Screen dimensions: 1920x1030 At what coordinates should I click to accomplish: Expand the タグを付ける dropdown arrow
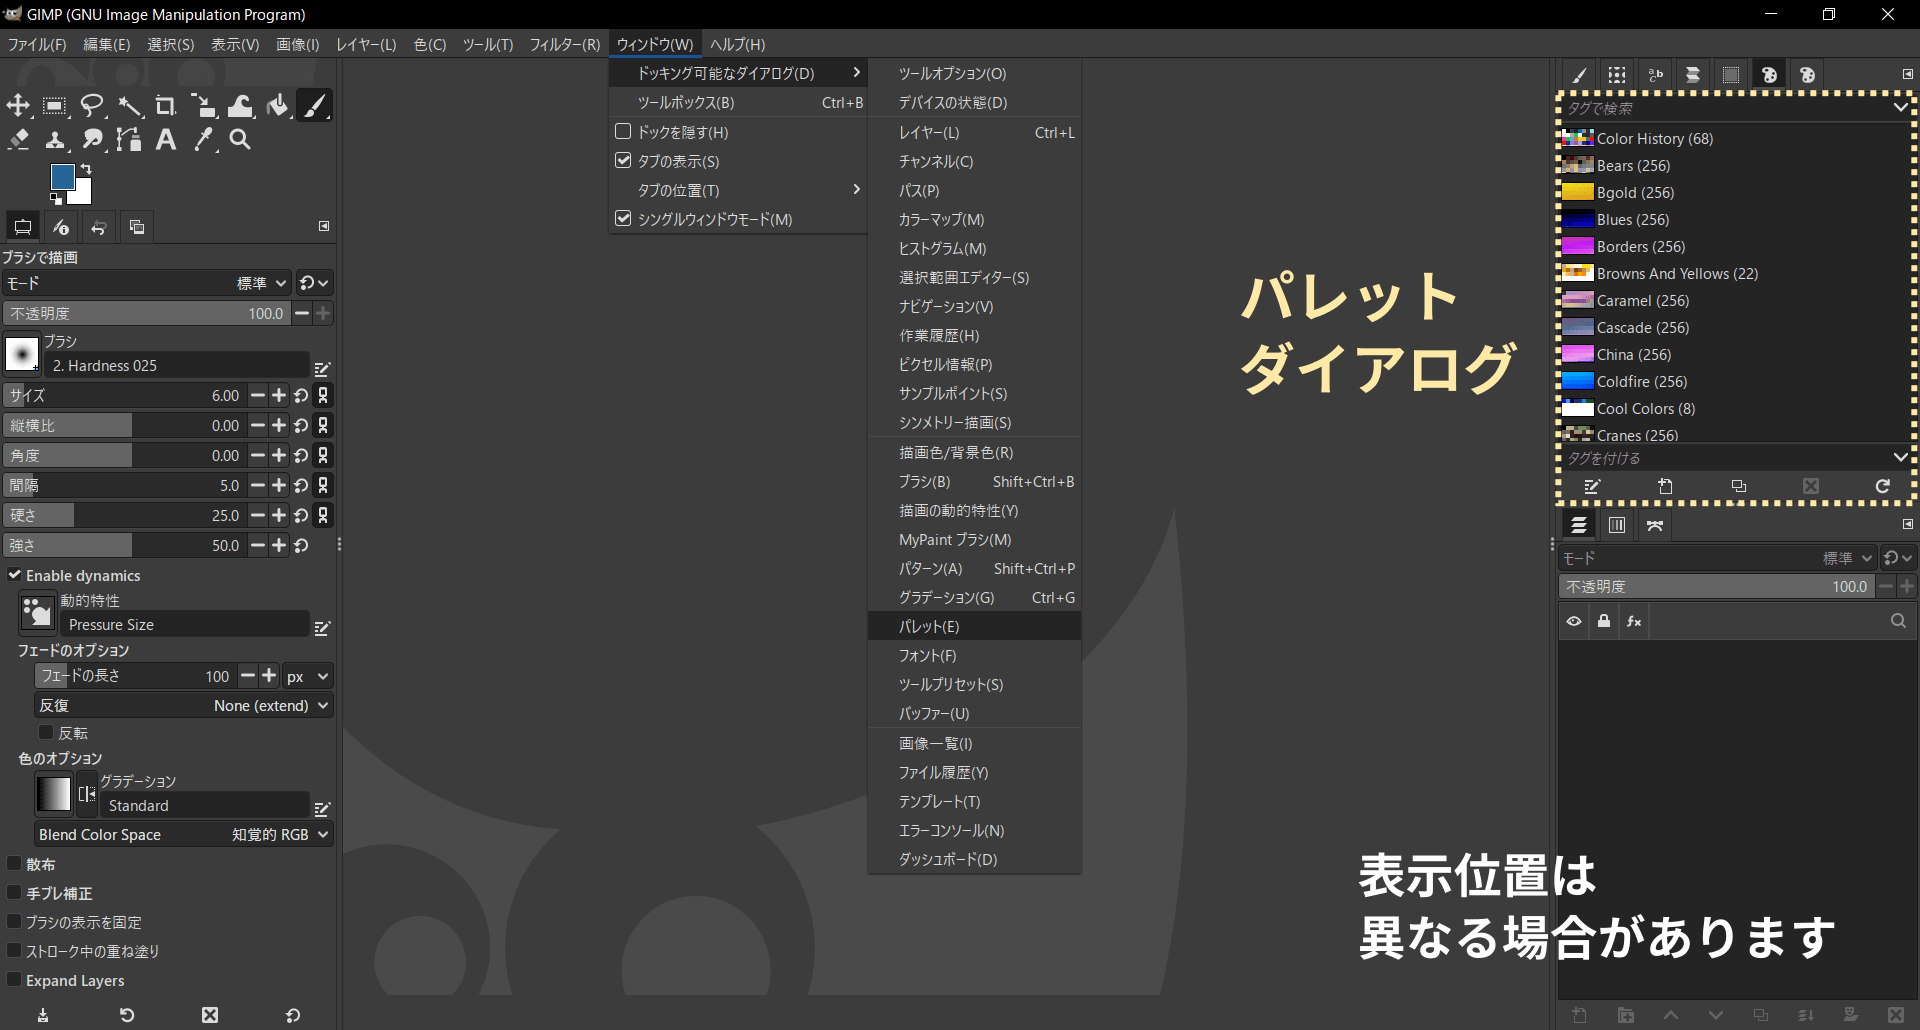[x=1900, y=458]
